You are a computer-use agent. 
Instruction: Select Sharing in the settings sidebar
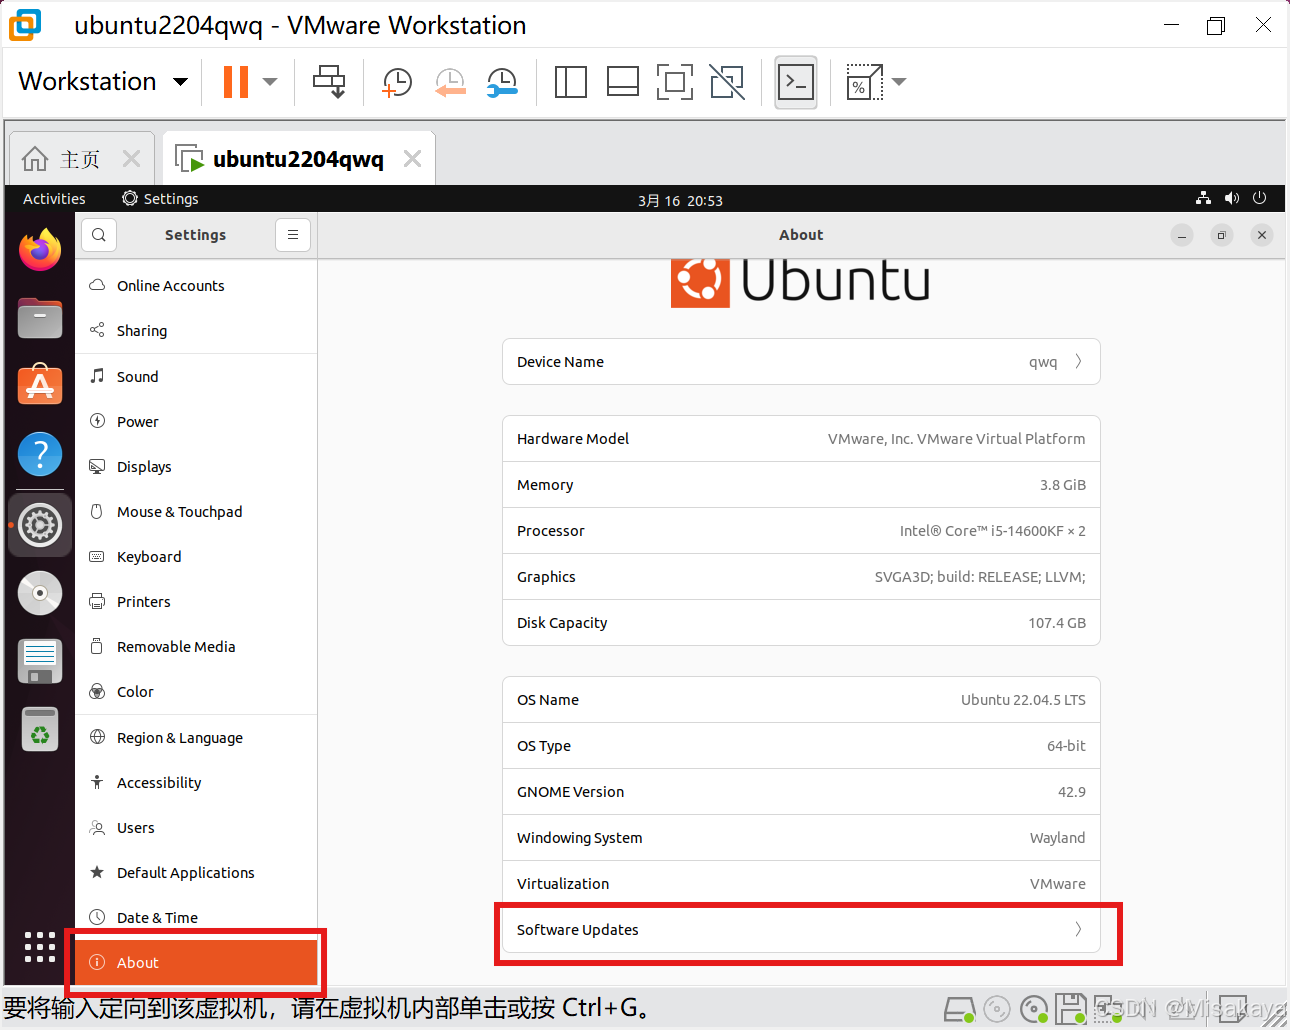pos(196,331)
